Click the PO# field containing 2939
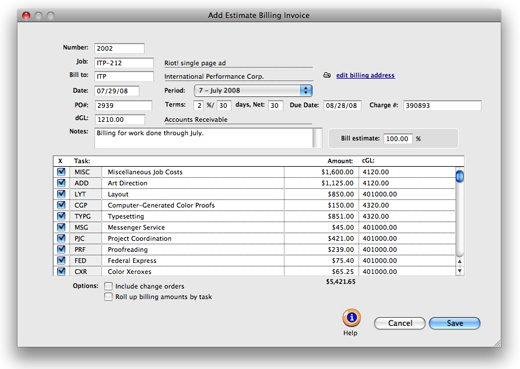The image size is (520, 369). coord(123,105)
